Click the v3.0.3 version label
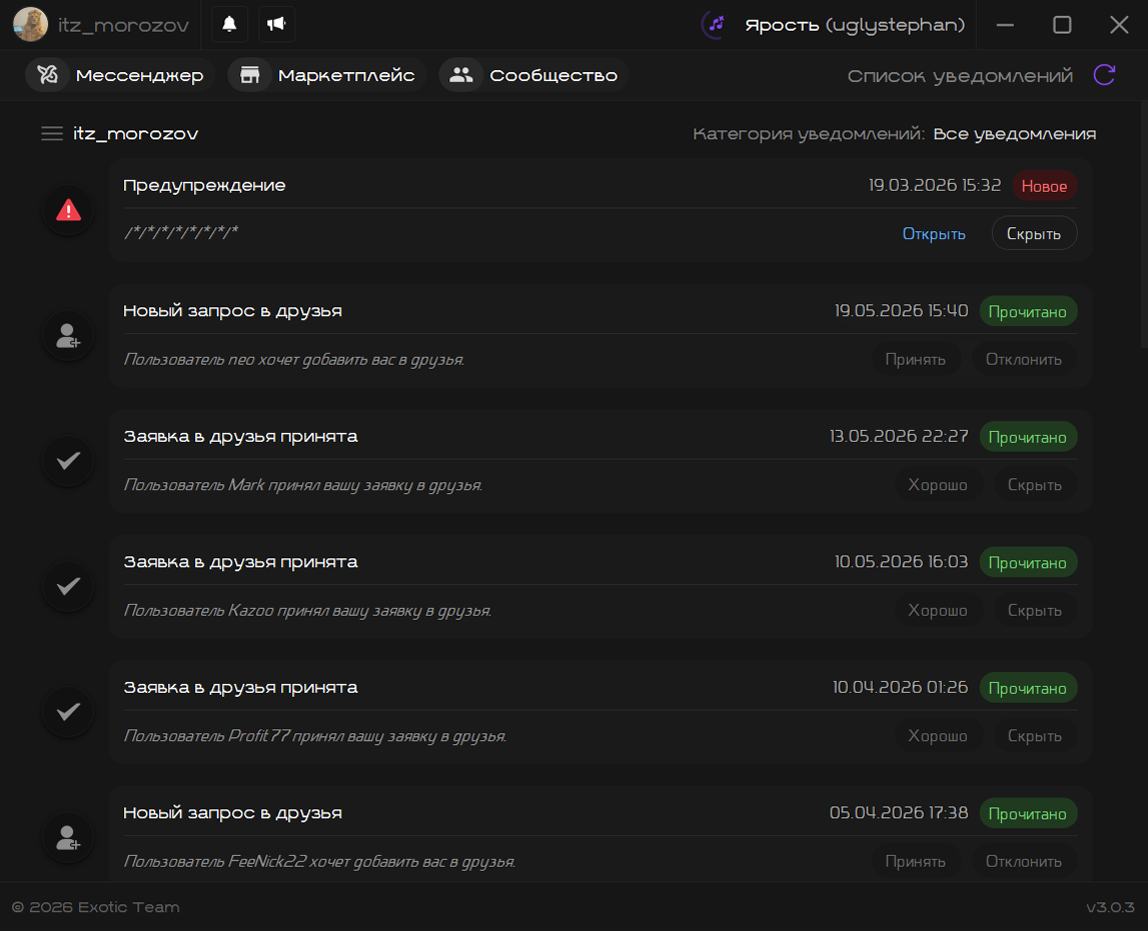 coord(1110,907)
